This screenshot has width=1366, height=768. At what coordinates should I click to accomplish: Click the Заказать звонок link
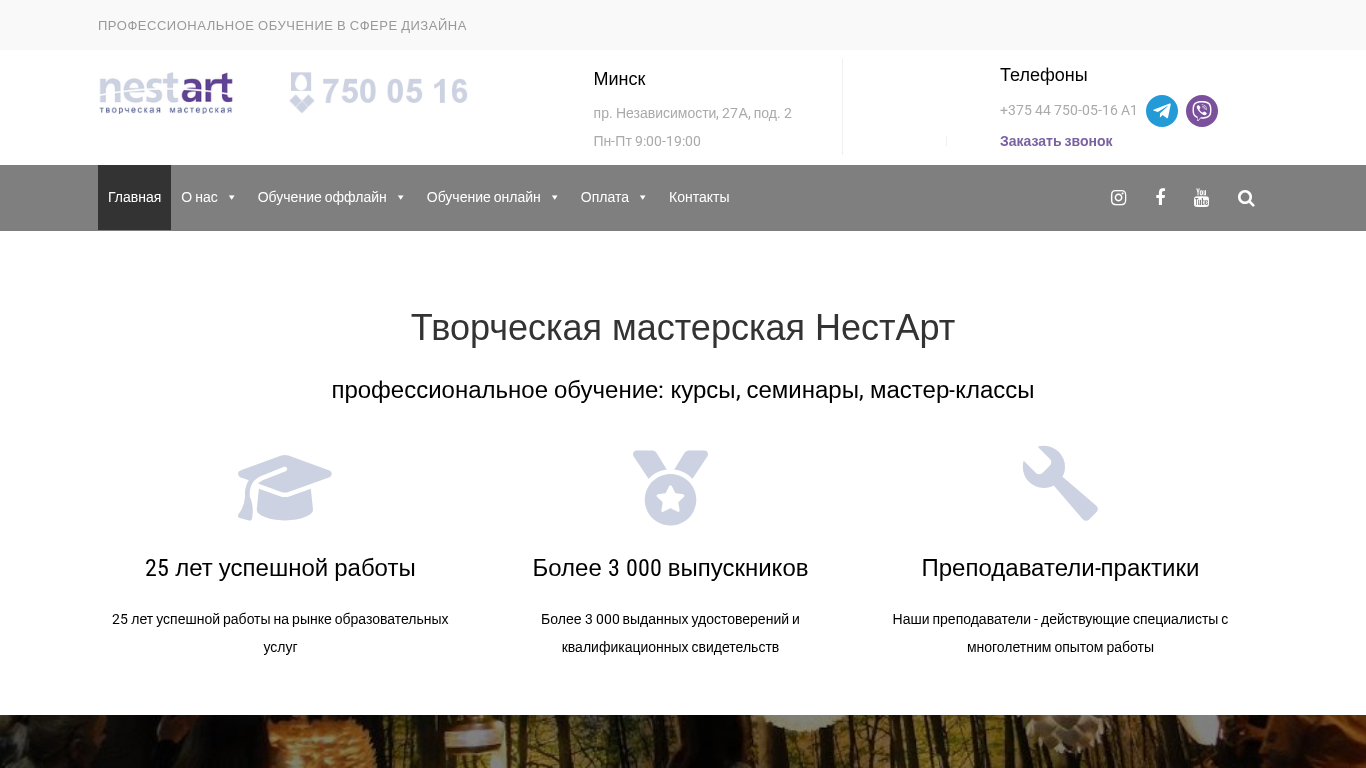point(1056,141)
